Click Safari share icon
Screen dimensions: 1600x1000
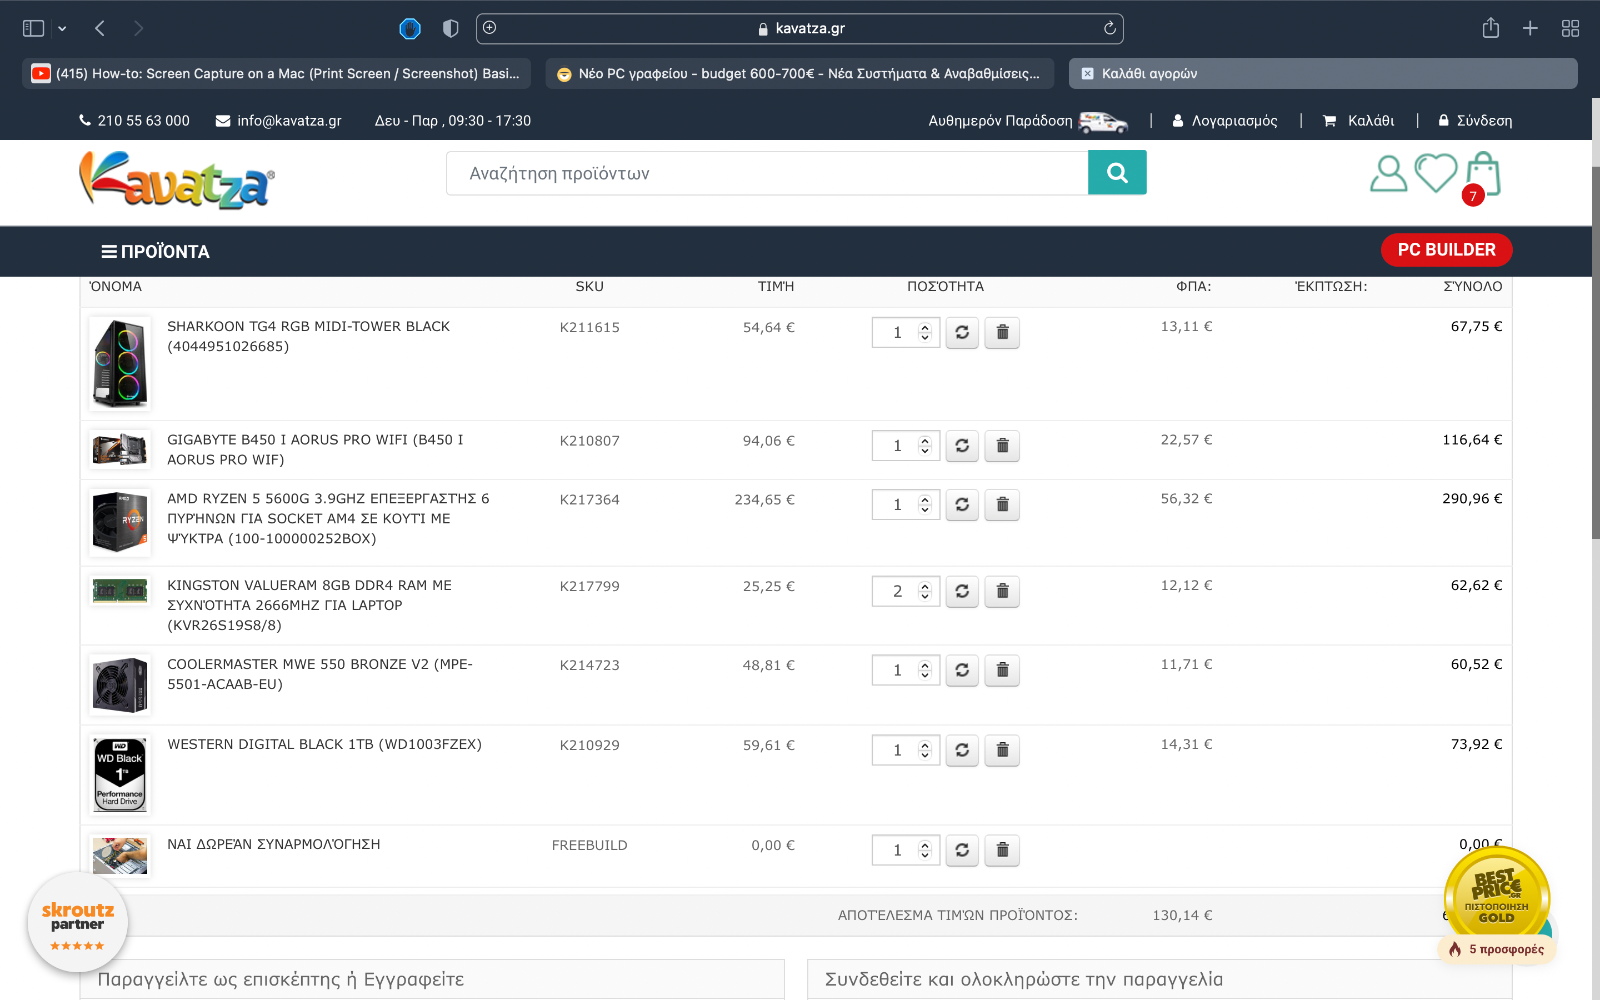click(x=1490, y=28)
